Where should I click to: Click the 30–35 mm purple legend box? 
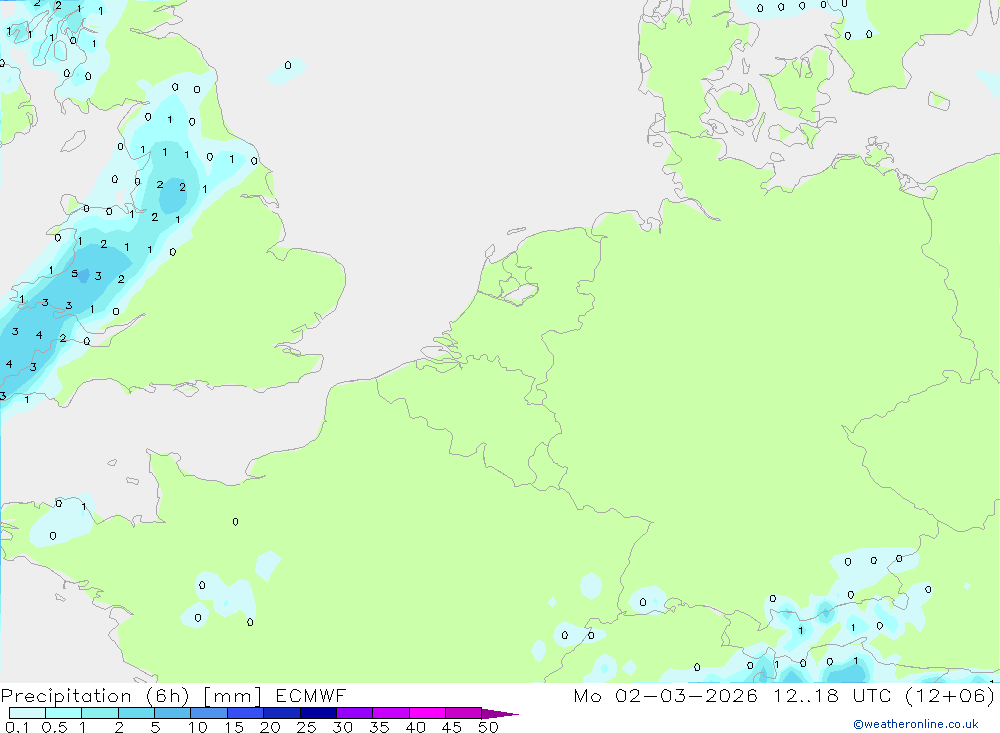click(355, 713)
